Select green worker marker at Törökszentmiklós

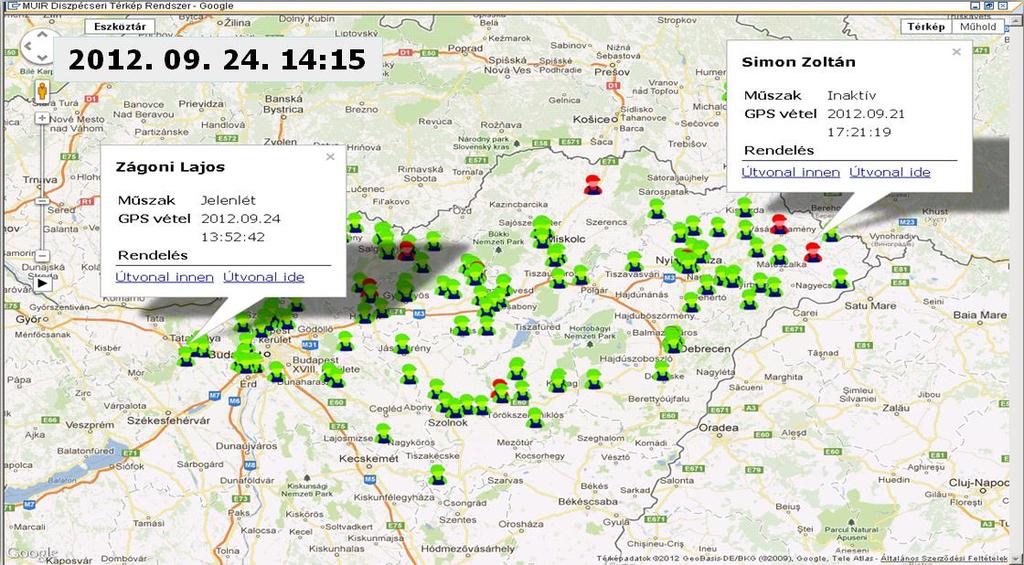coord(535,417)
